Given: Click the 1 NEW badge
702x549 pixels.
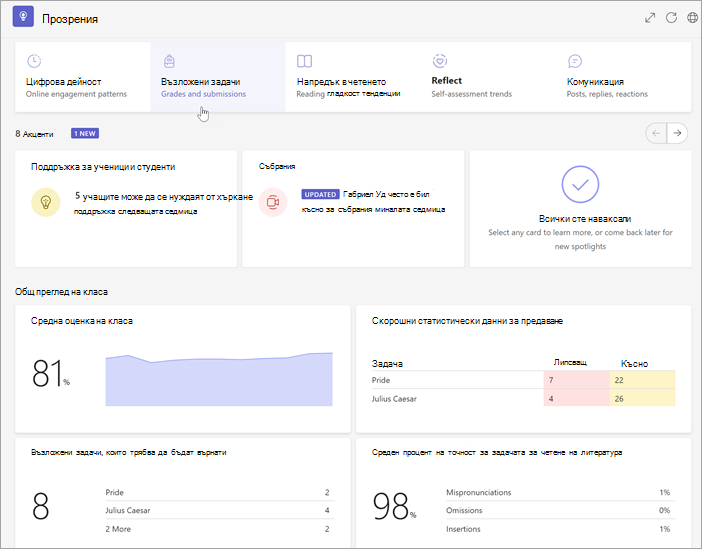Looking at the screenshot, I should click(x=85, y=133).
